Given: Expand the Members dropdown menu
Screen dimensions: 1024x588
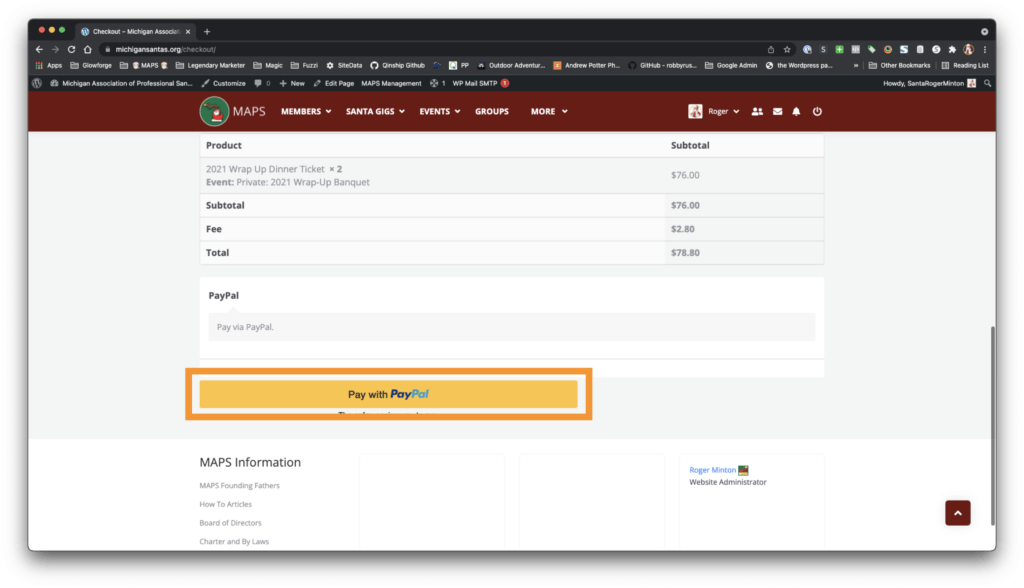Looking at the screenshot, I should 306,112.
